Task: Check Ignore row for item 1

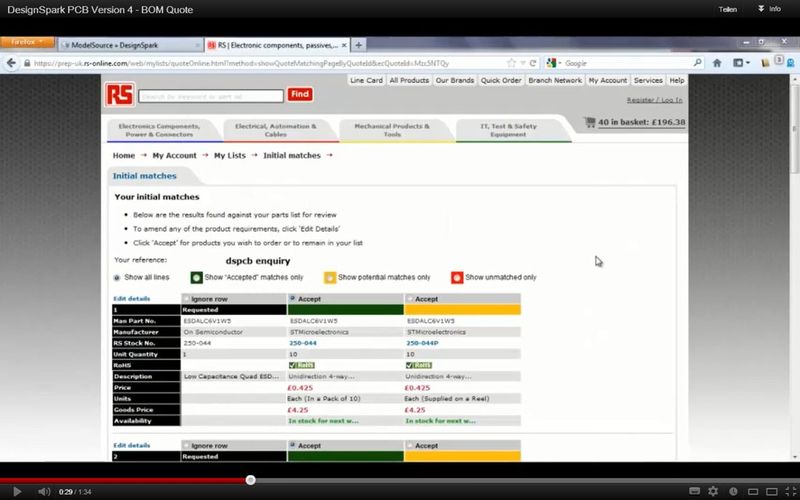Action: [x=186, y=298]
